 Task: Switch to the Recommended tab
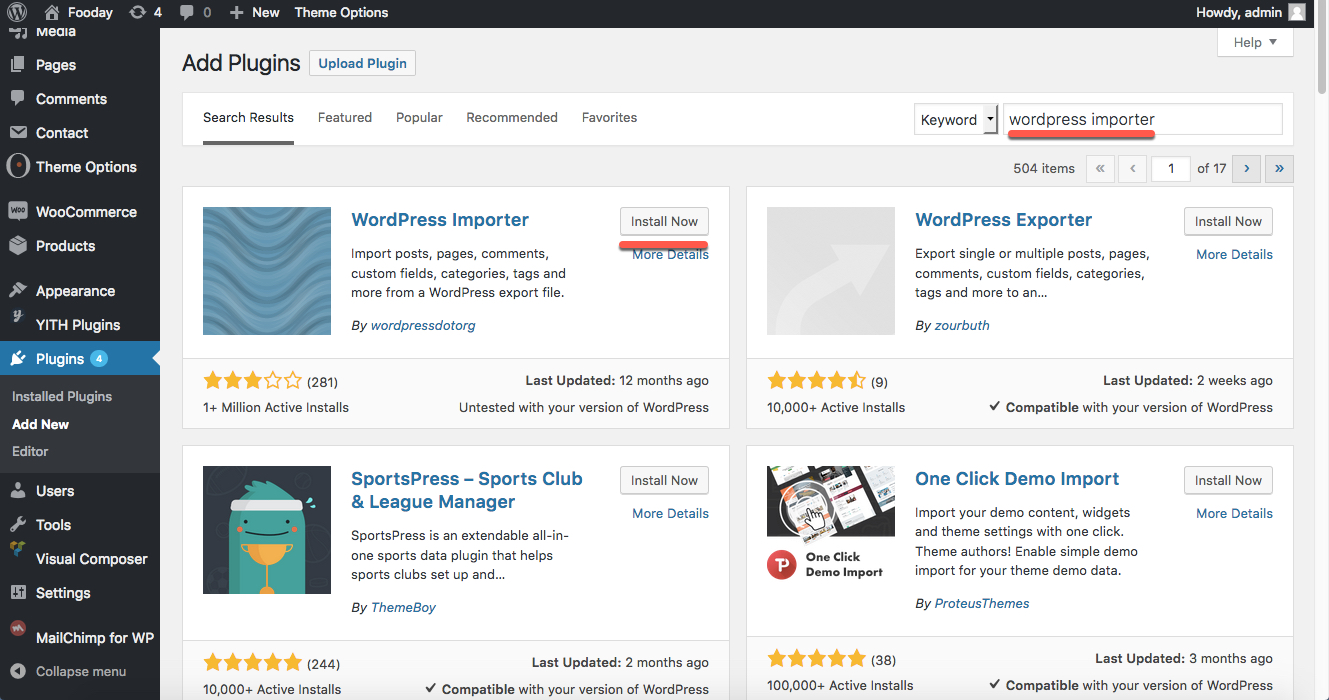pyautogui.click(x=512, y=117)
